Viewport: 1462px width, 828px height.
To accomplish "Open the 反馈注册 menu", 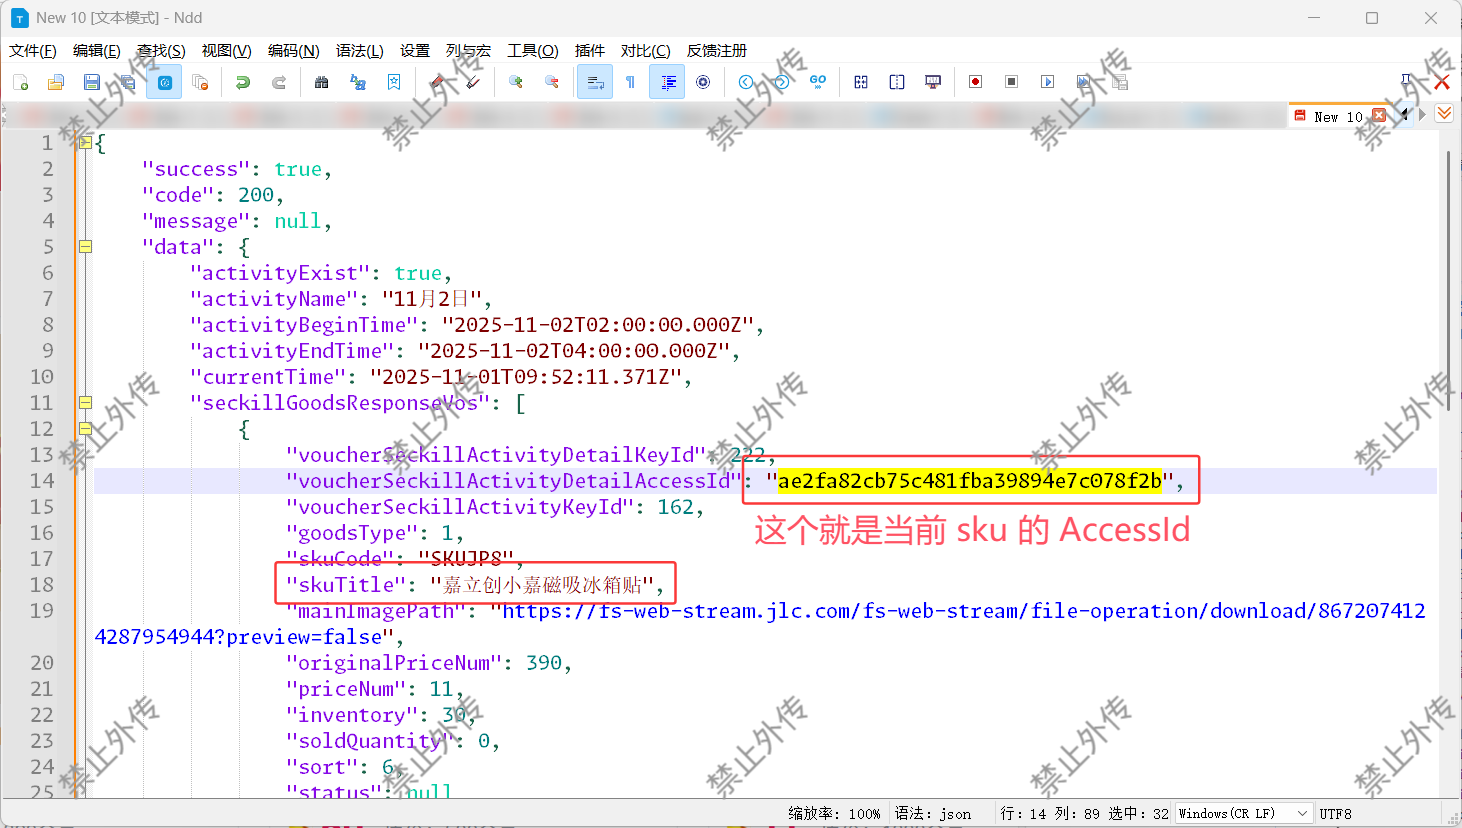I will click(717, 51).
